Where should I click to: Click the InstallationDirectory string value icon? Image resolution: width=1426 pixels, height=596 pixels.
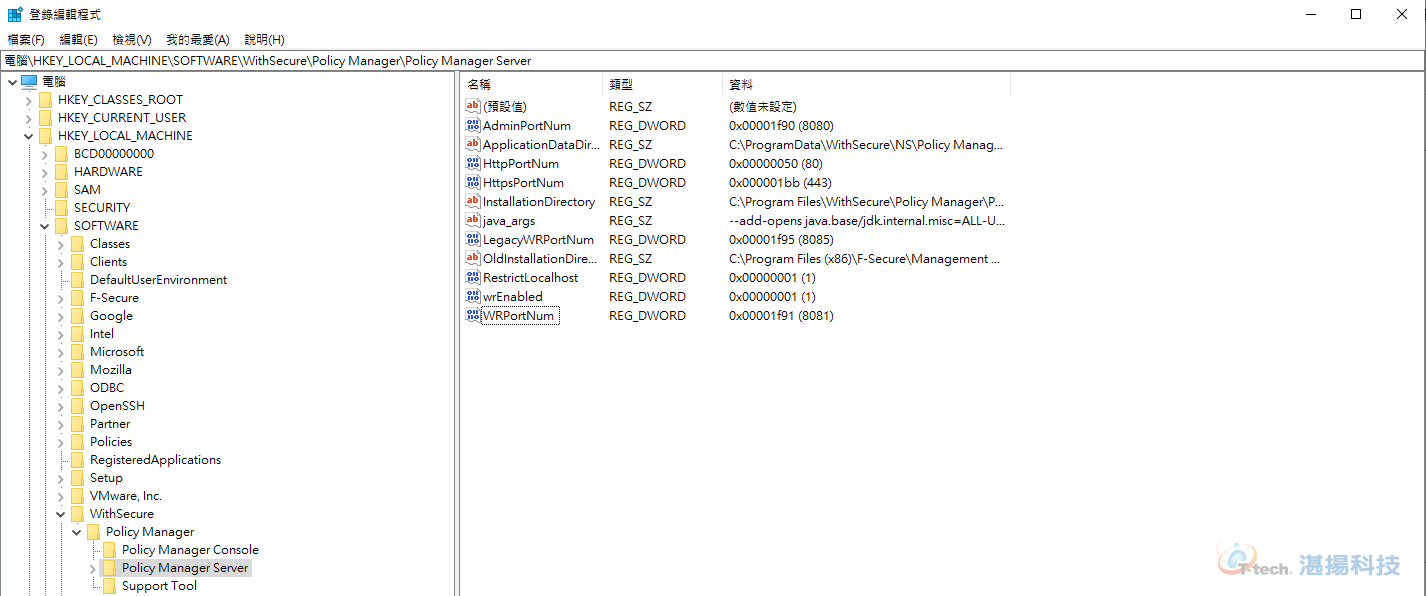click(x=473, y=202)
